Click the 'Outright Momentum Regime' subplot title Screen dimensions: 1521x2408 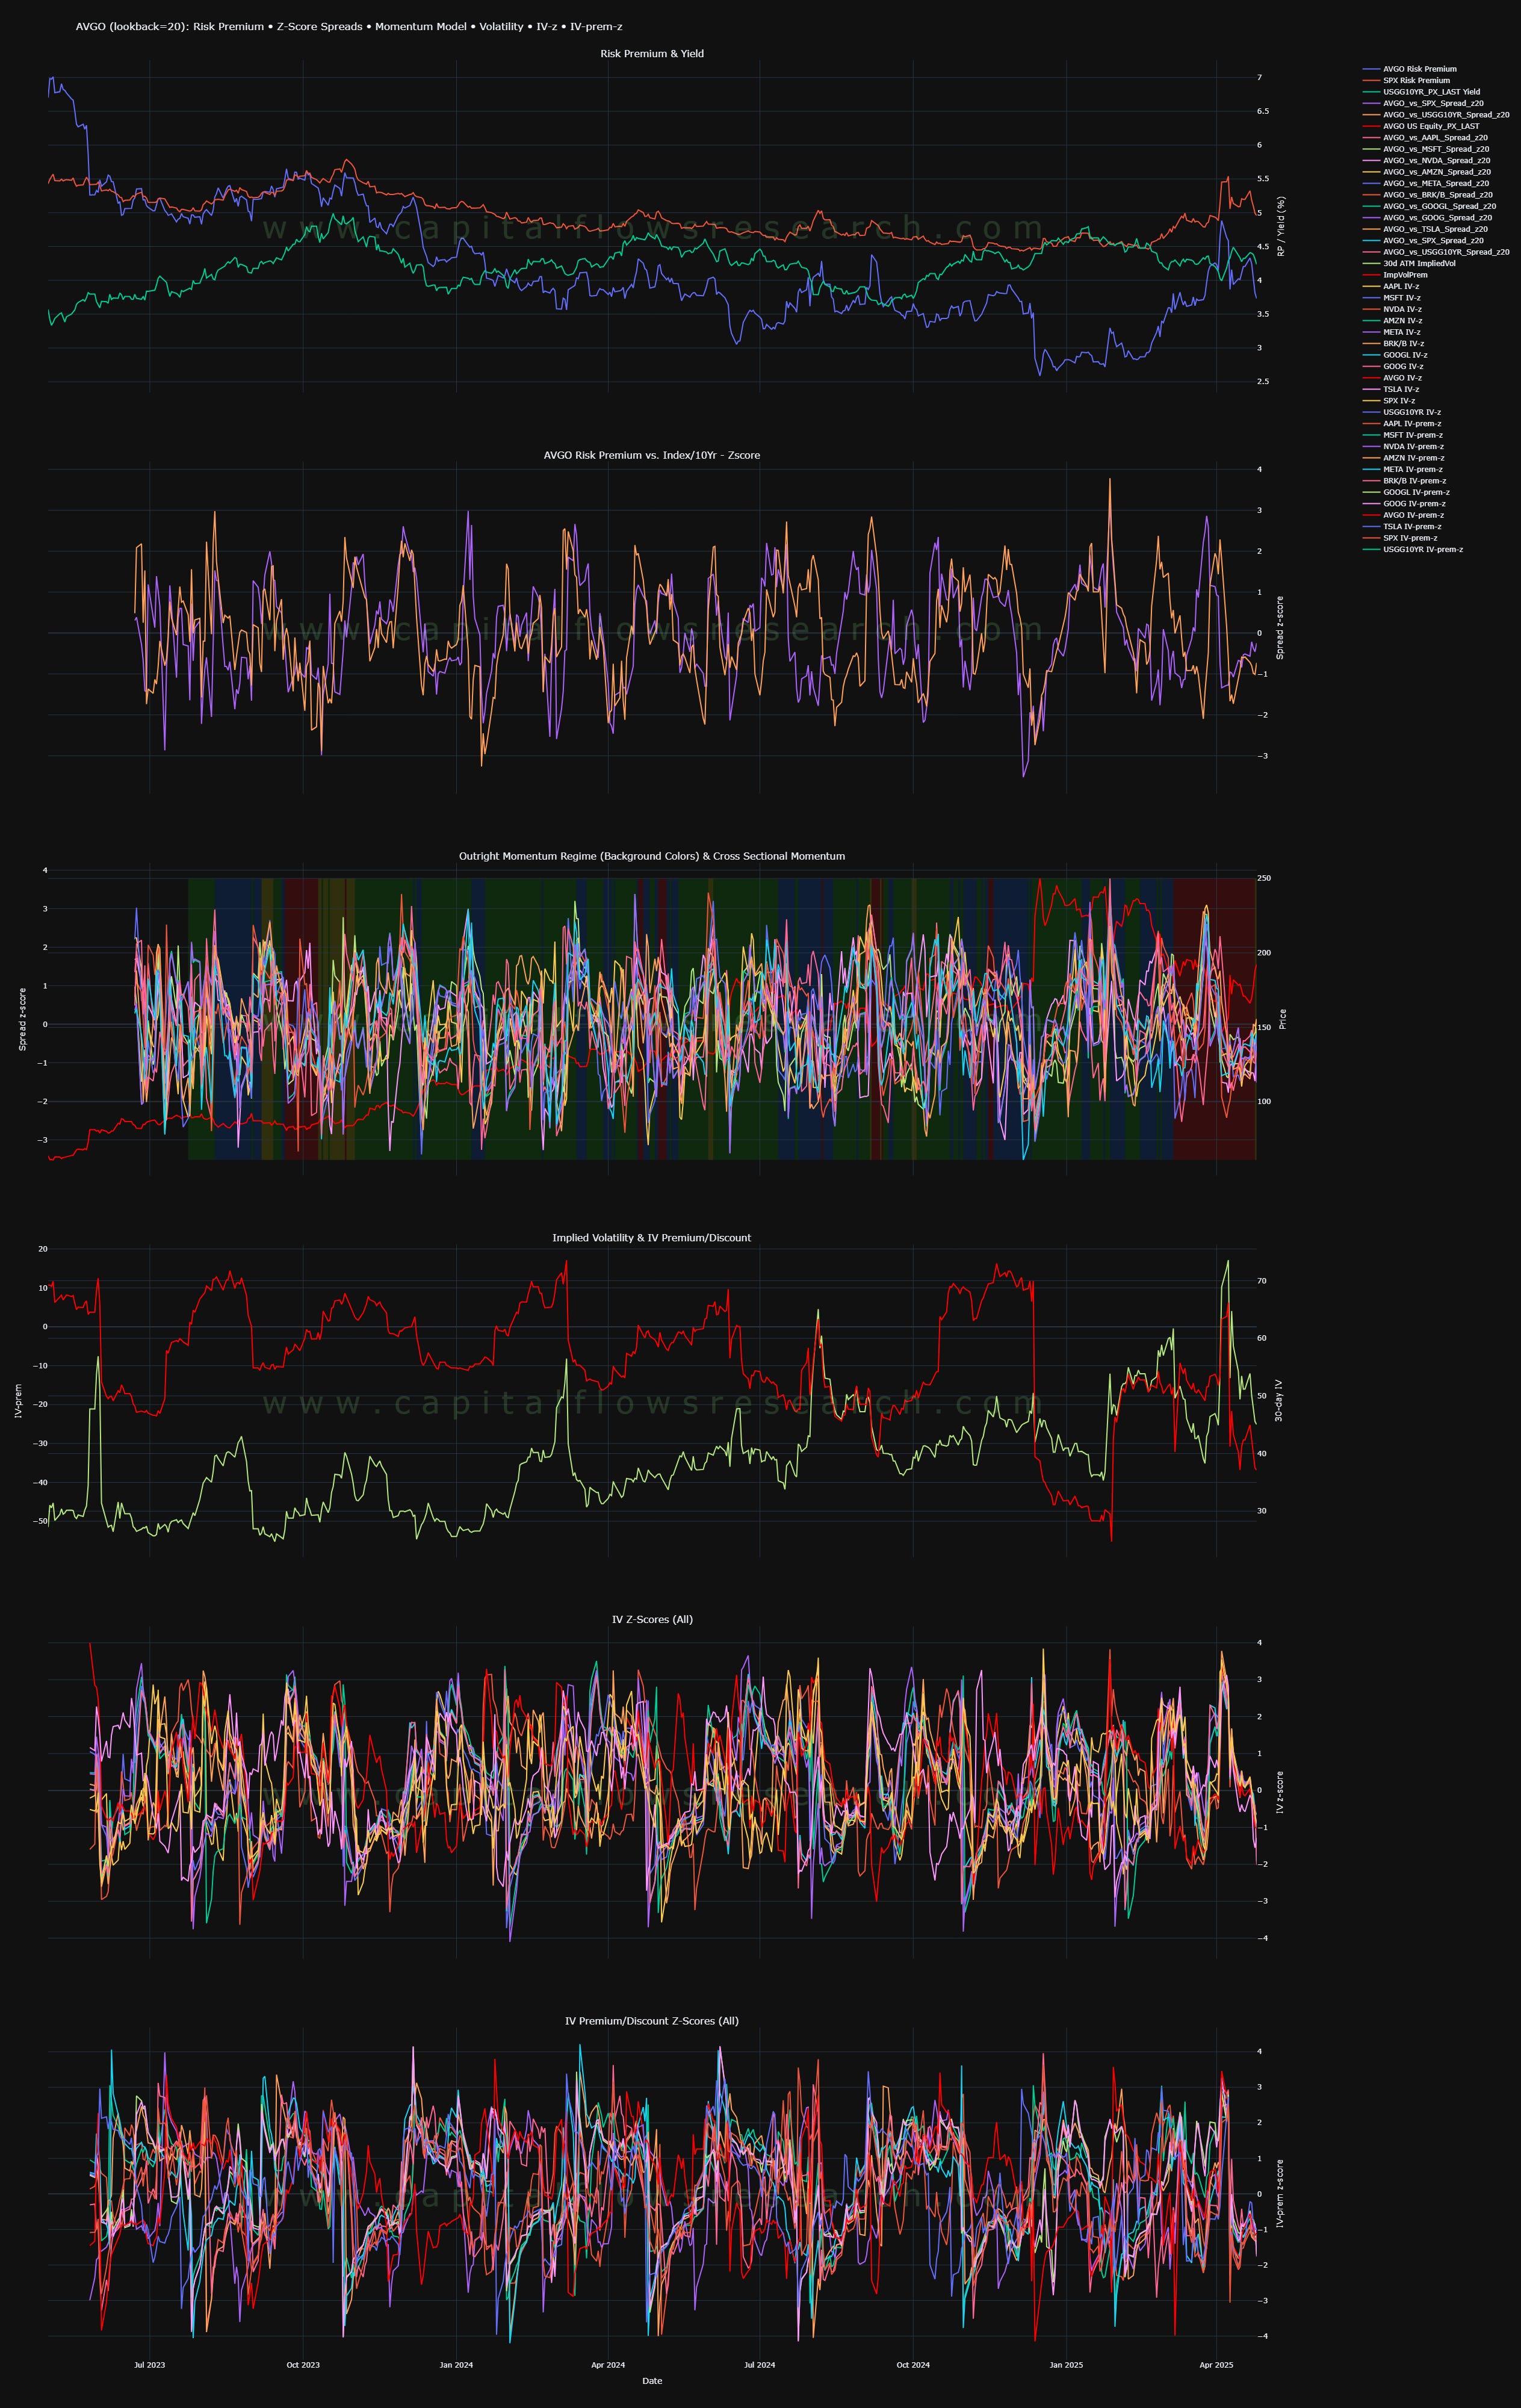[x=652, y=856]
